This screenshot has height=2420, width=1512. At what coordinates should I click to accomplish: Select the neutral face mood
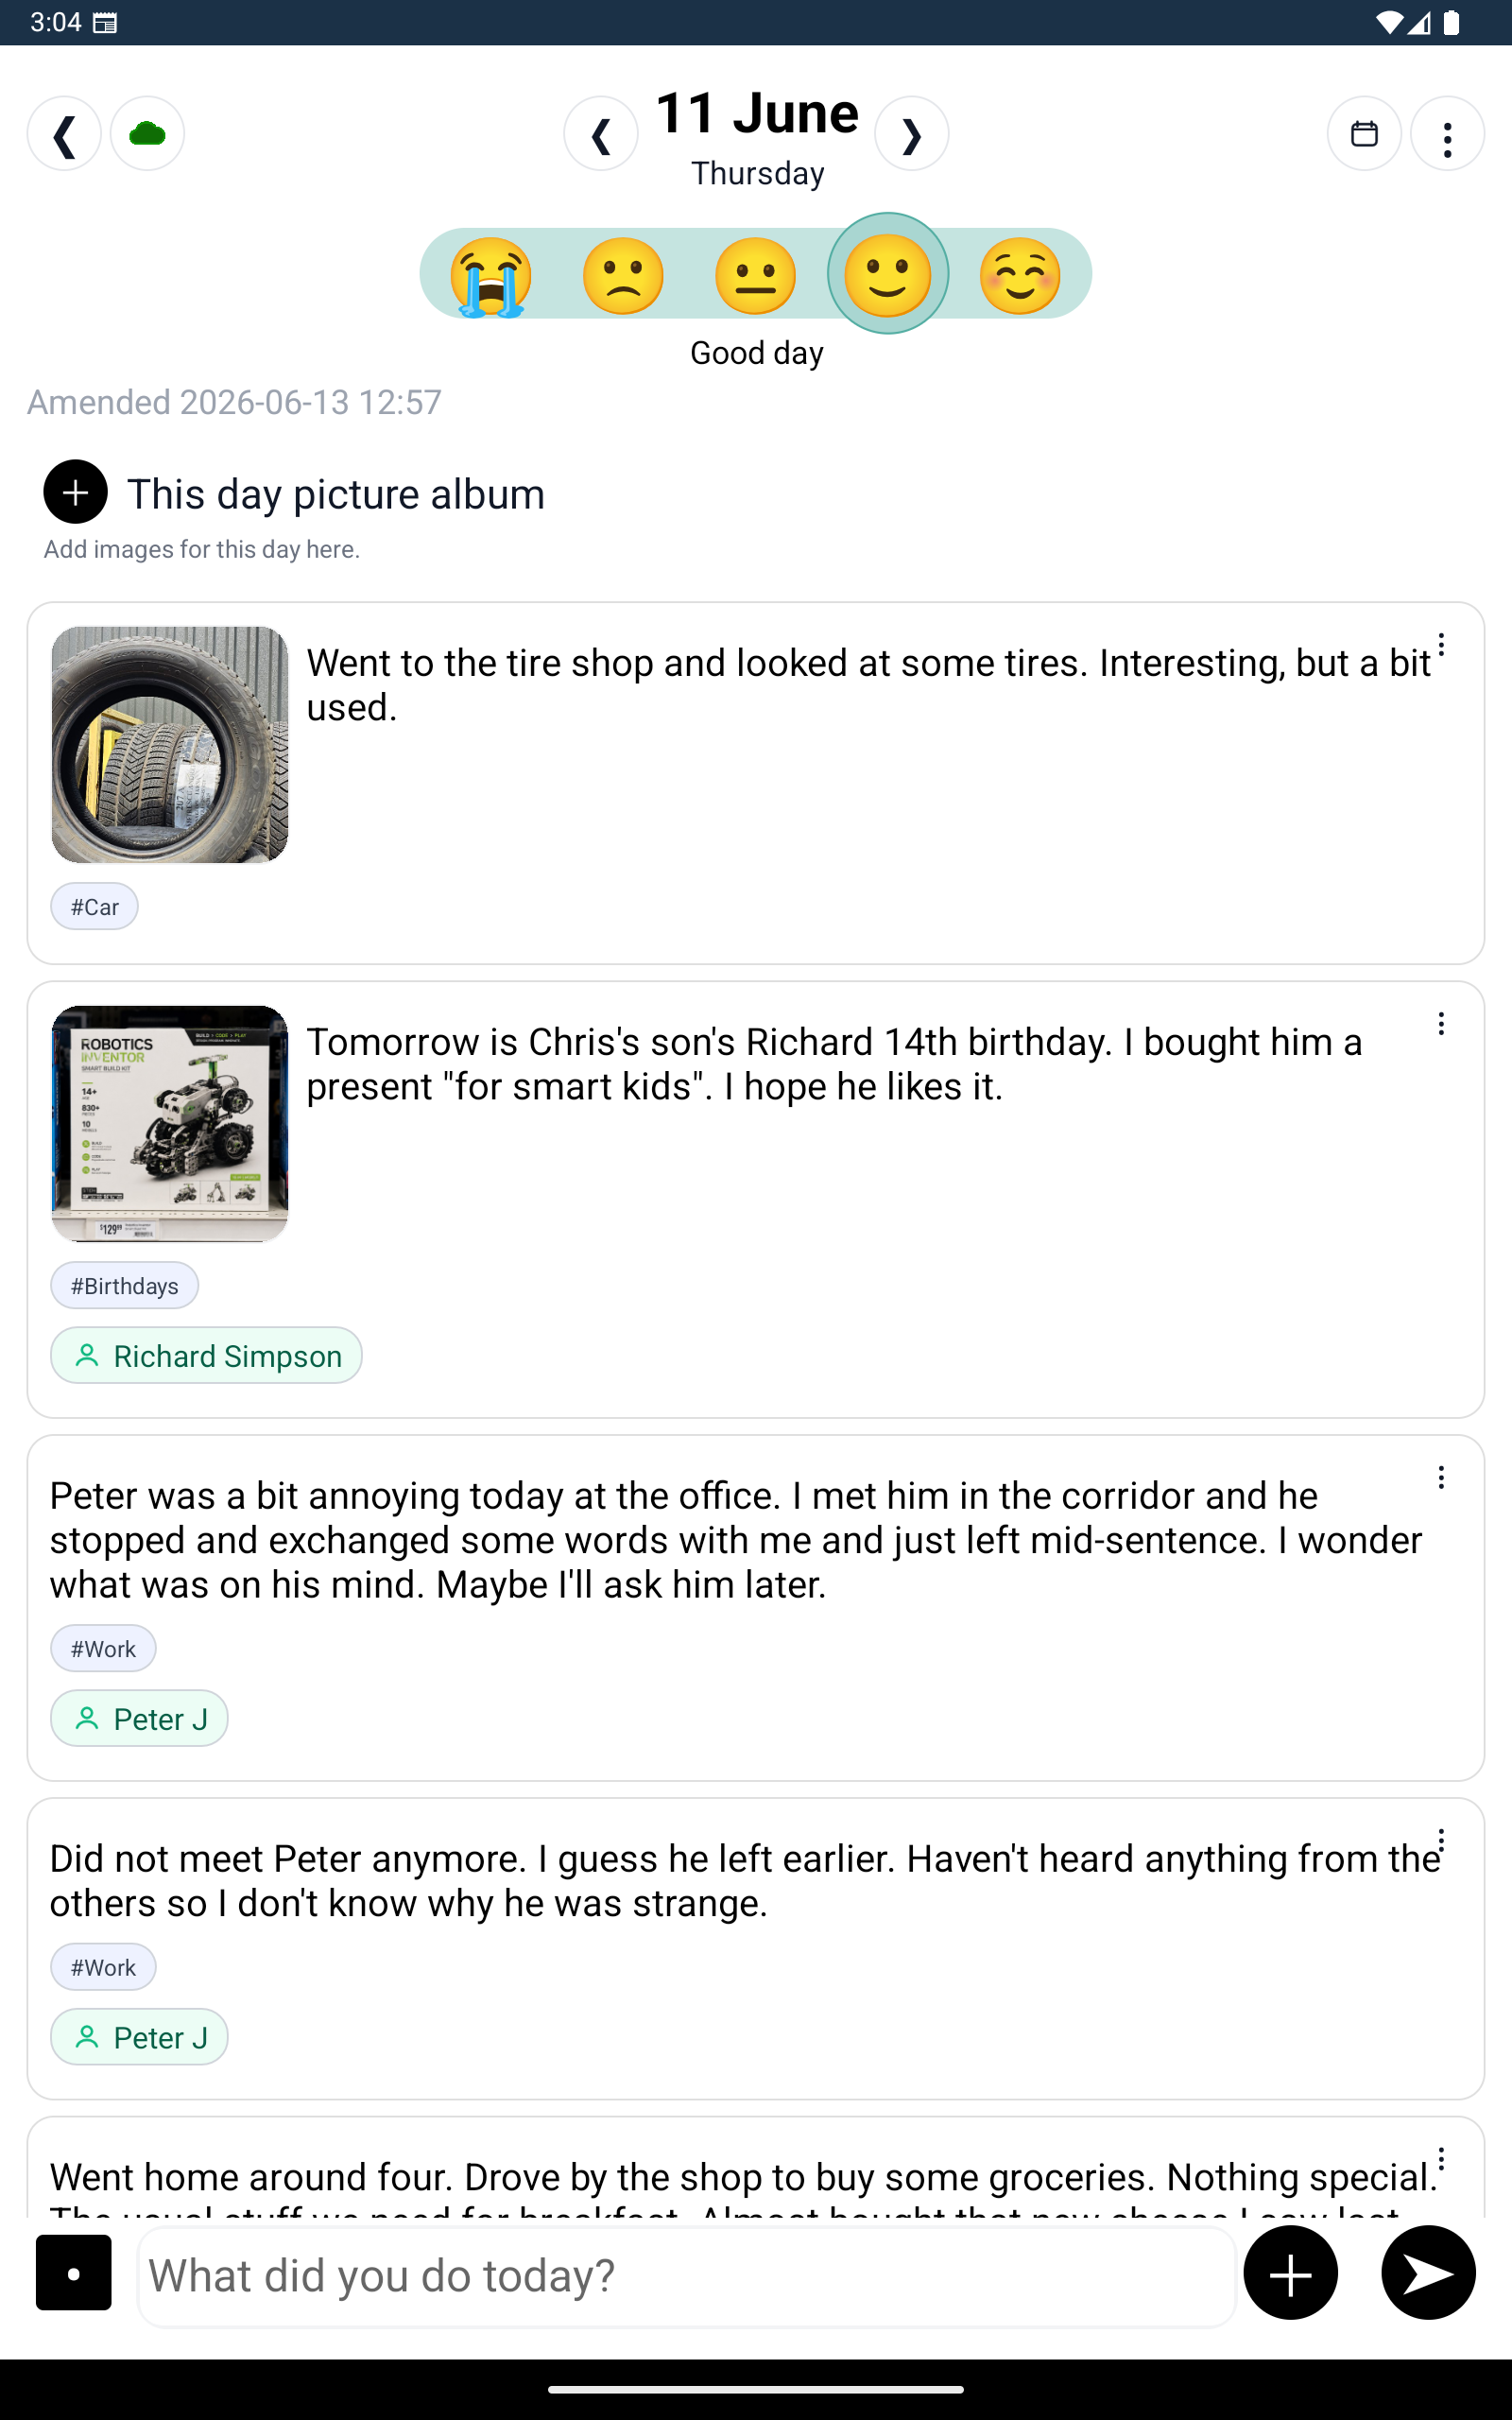pos(755,275)
